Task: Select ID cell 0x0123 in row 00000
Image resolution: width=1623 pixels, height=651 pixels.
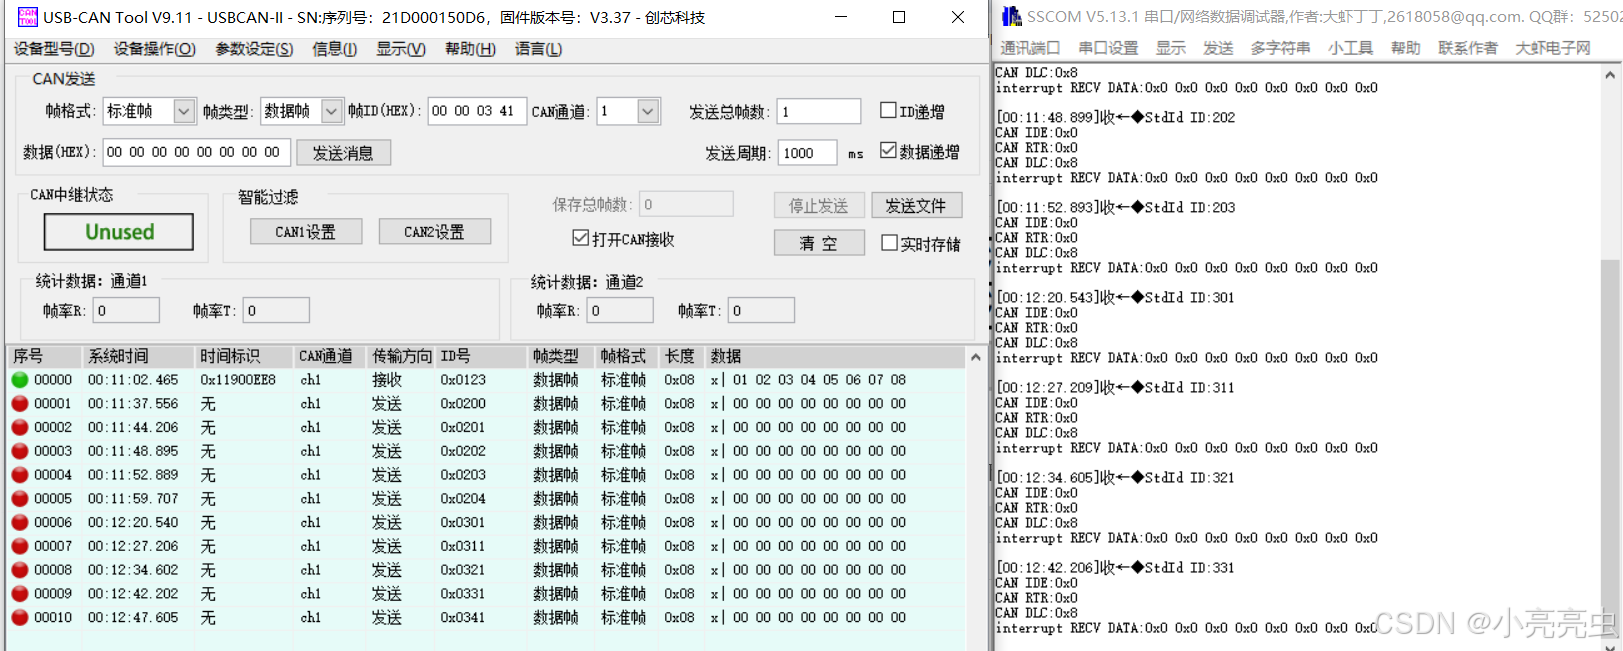Action: (x=463, y=380)
